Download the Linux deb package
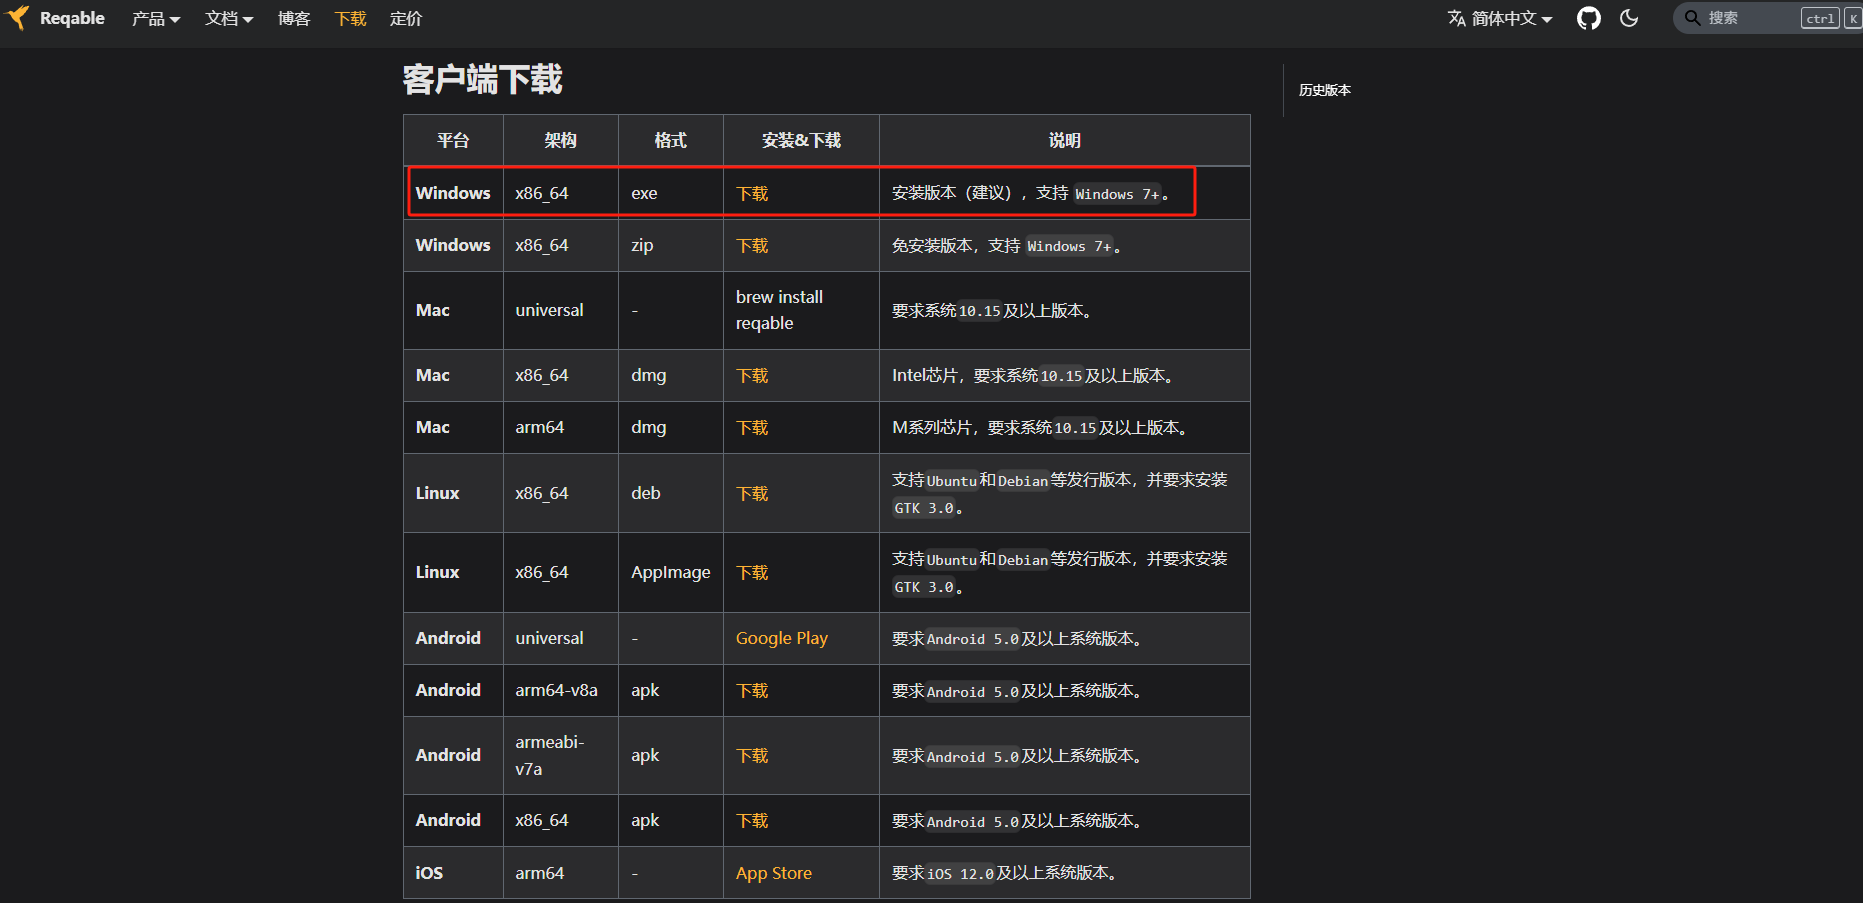1863x903 pixels. tap(752, 493)
